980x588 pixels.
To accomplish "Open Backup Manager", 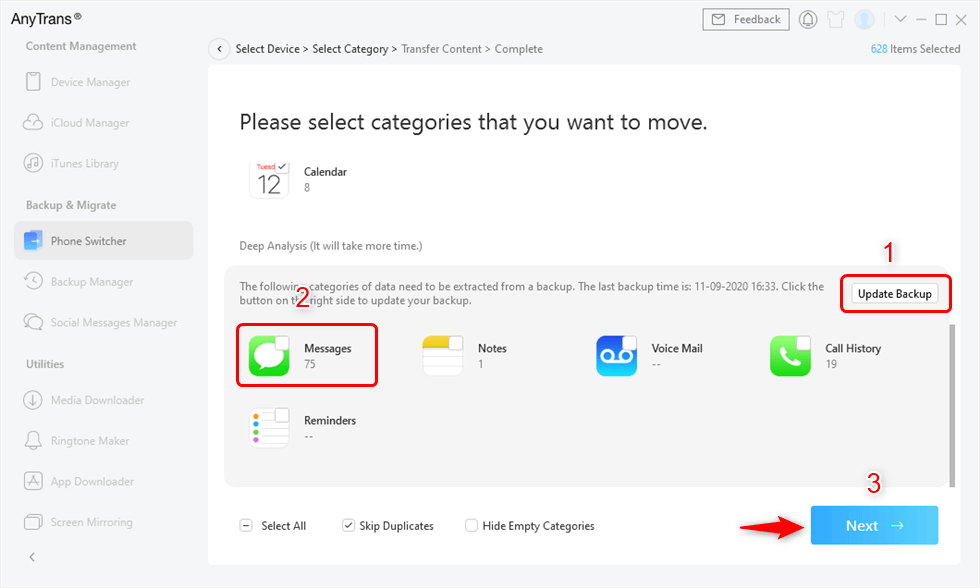I will click(92, 282).
